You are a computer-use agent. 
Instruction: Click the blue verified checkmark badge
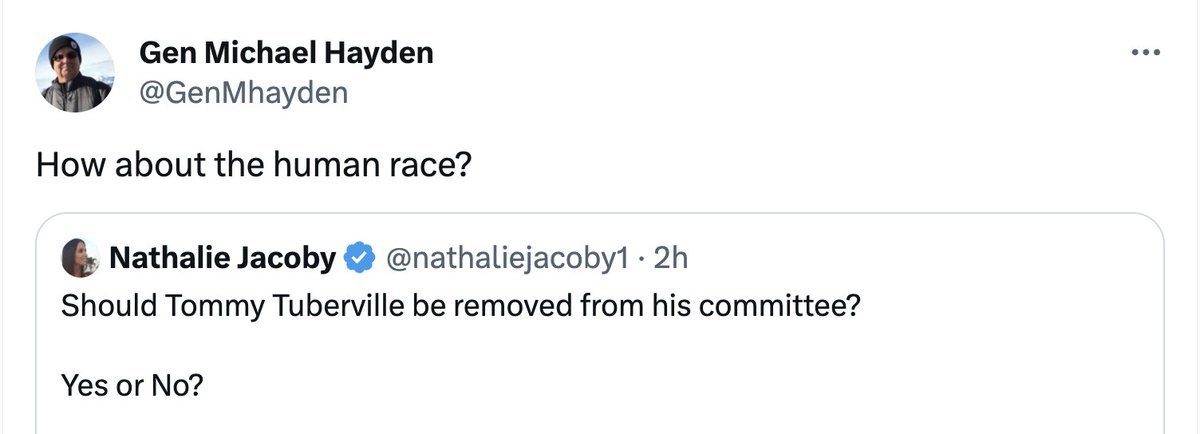coord(358,258)
